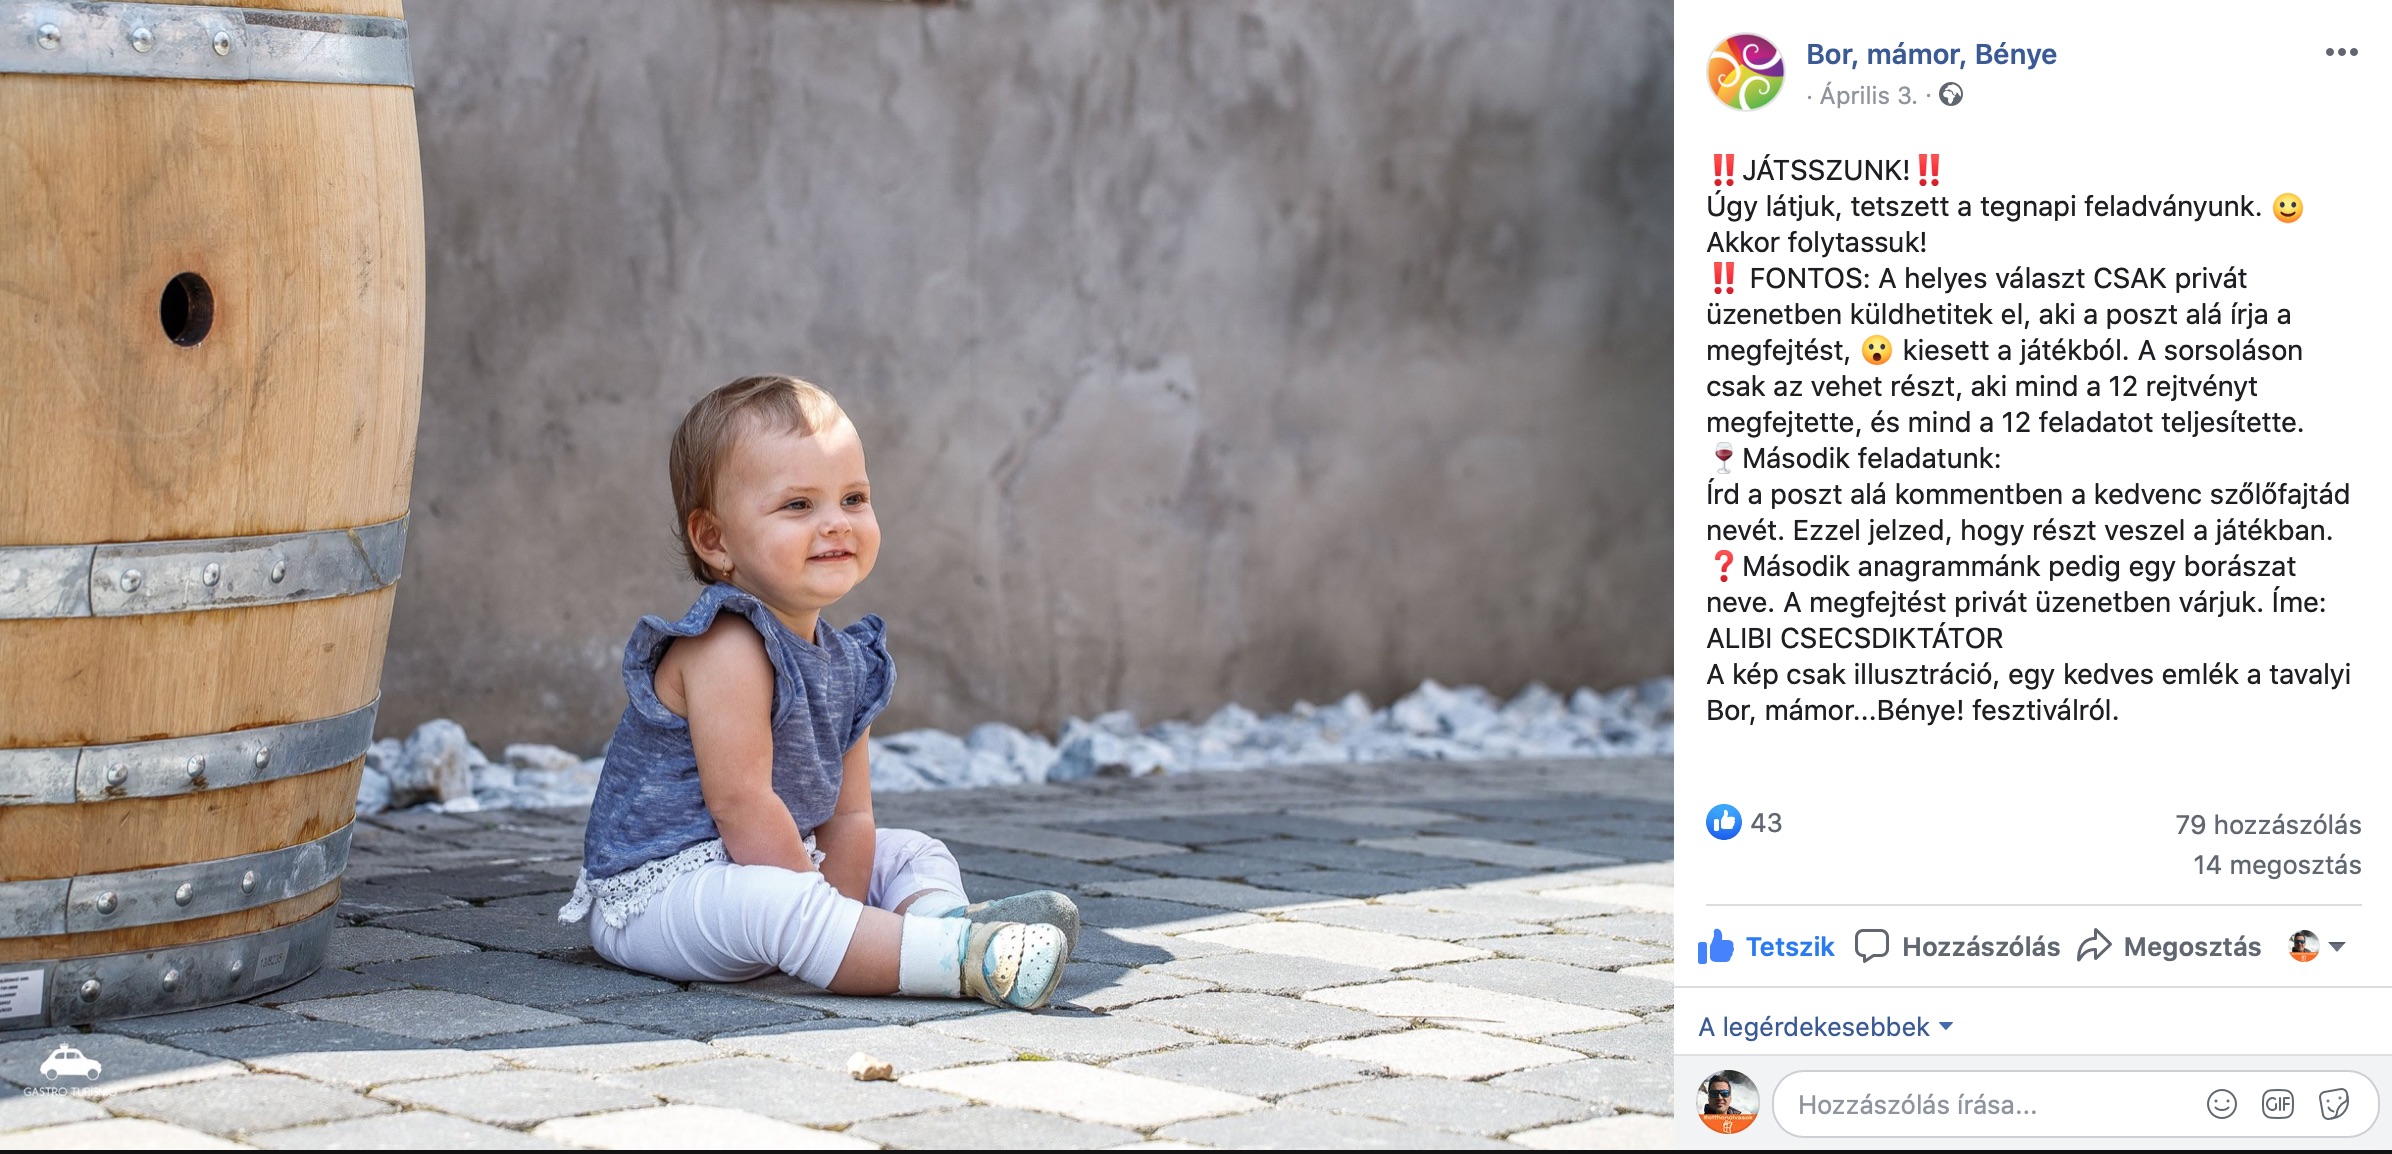Share the post via Megosztás

click(2169, 946)
